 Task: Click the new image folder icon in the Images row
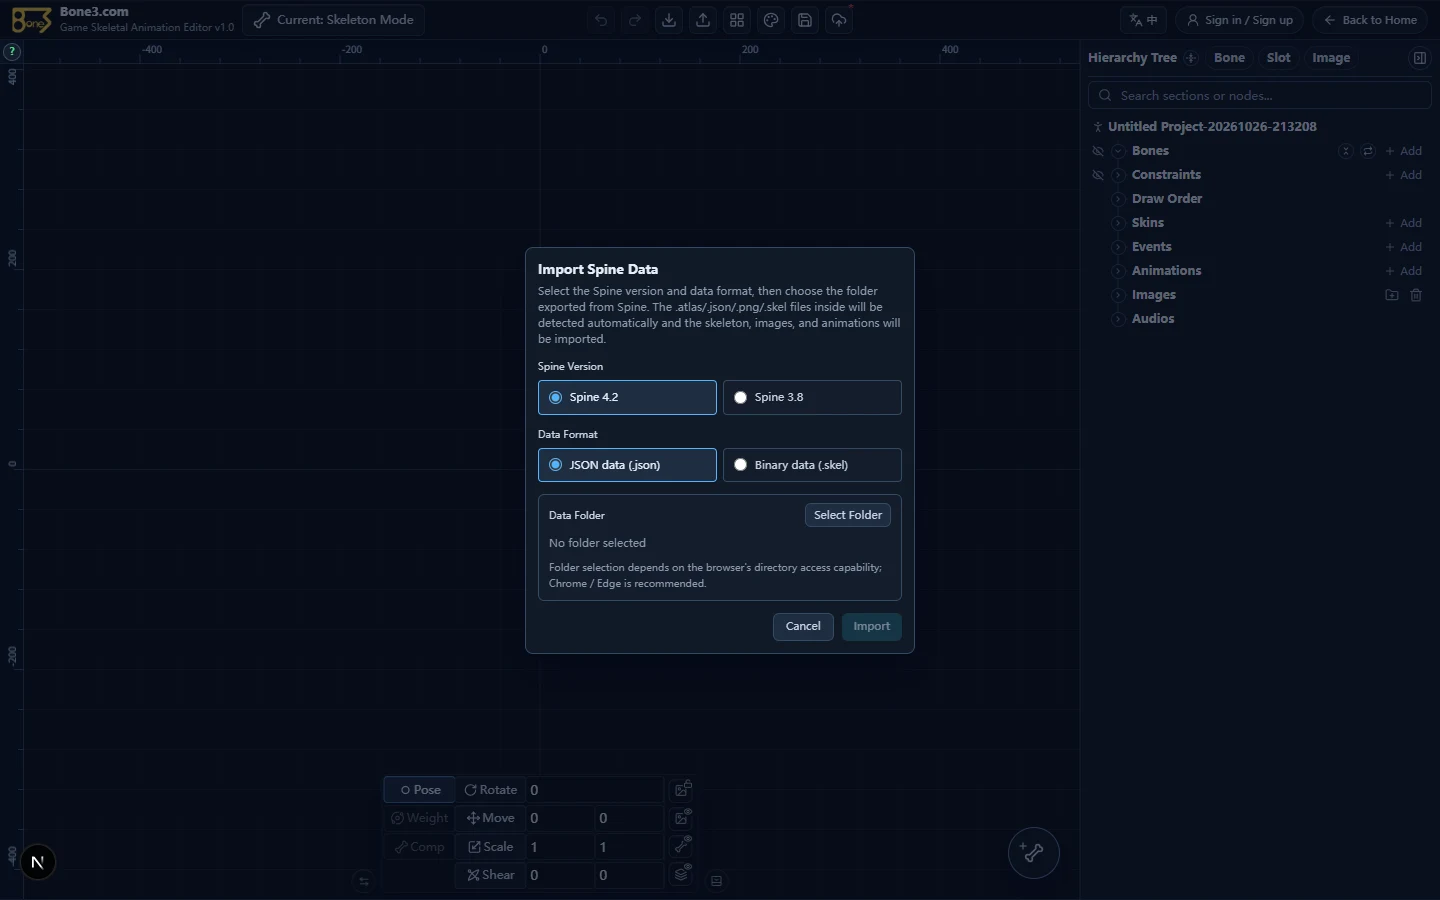point(1392,295)
